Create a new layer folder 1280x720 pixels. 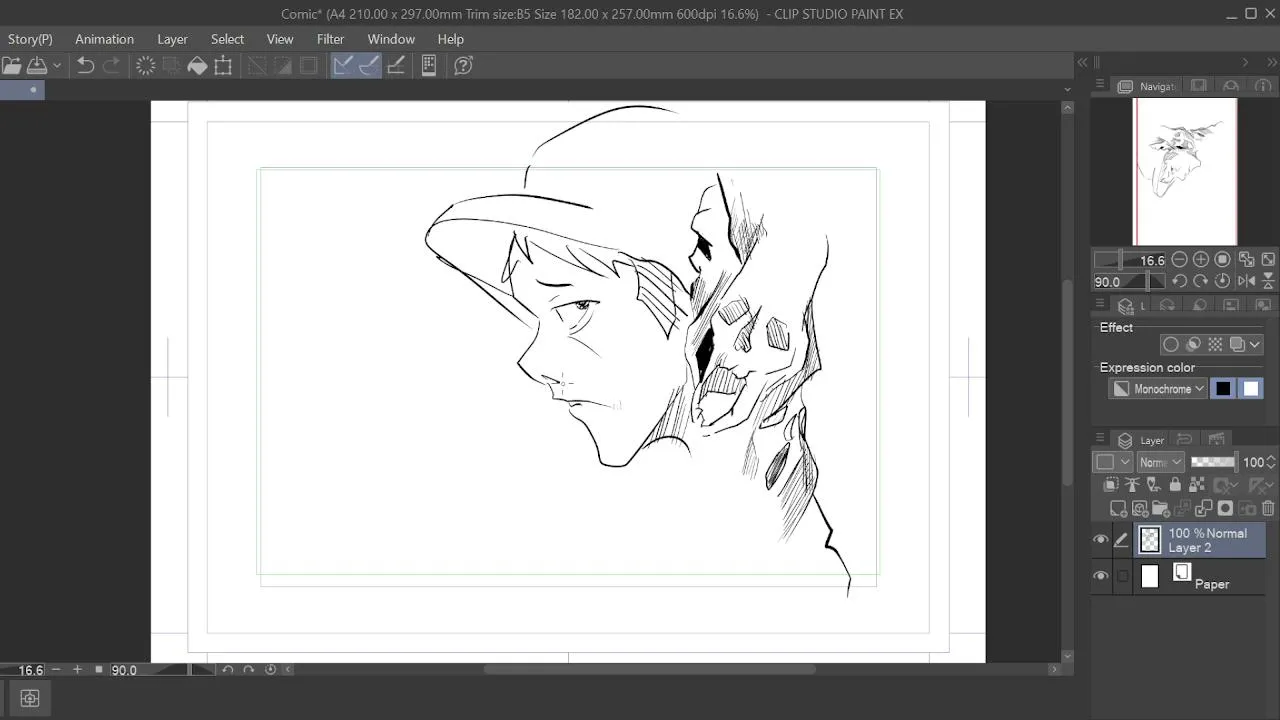click(x=1161, y=509)
